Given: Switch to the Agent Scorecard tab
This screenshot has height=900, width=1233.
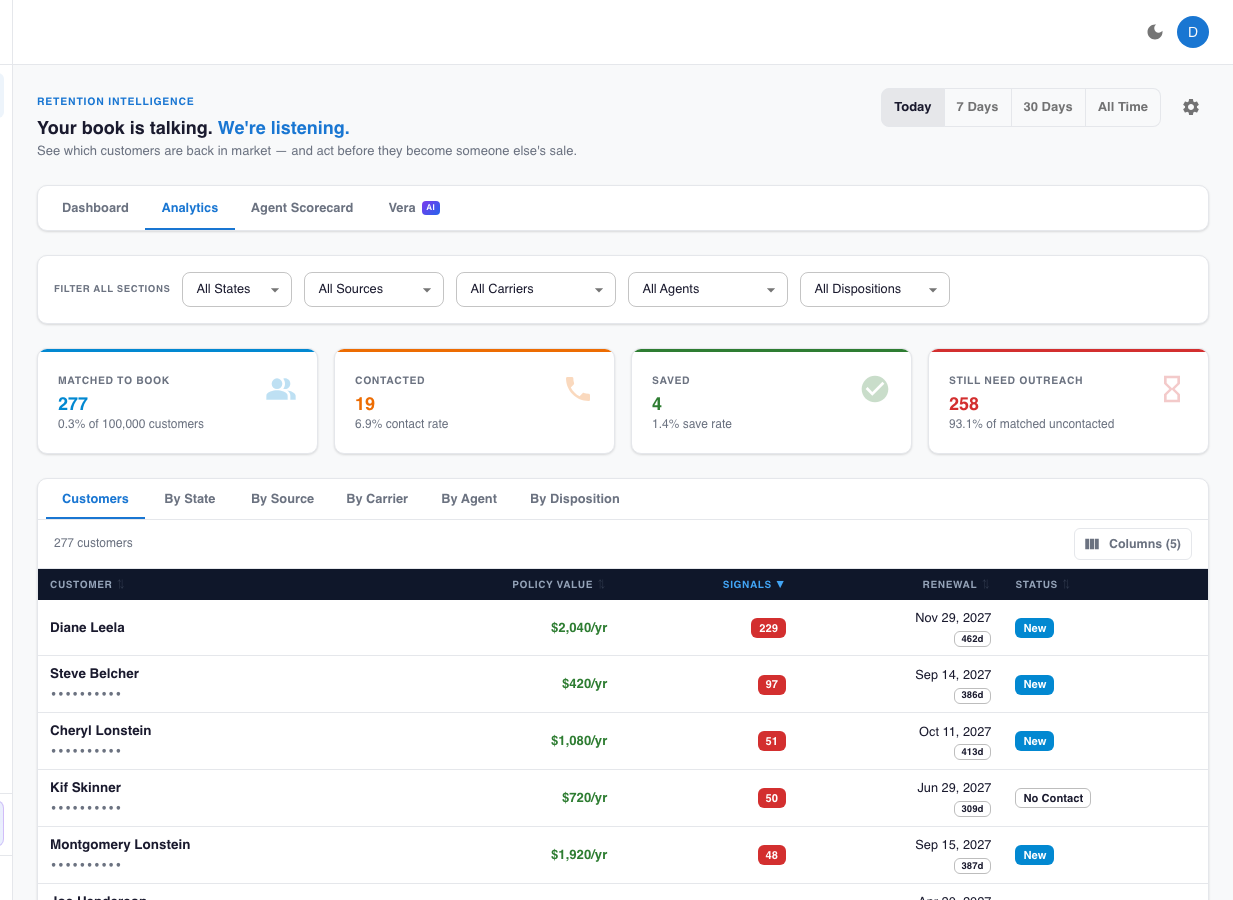Looking at the screenshot, I should click(x=302, y=208).
